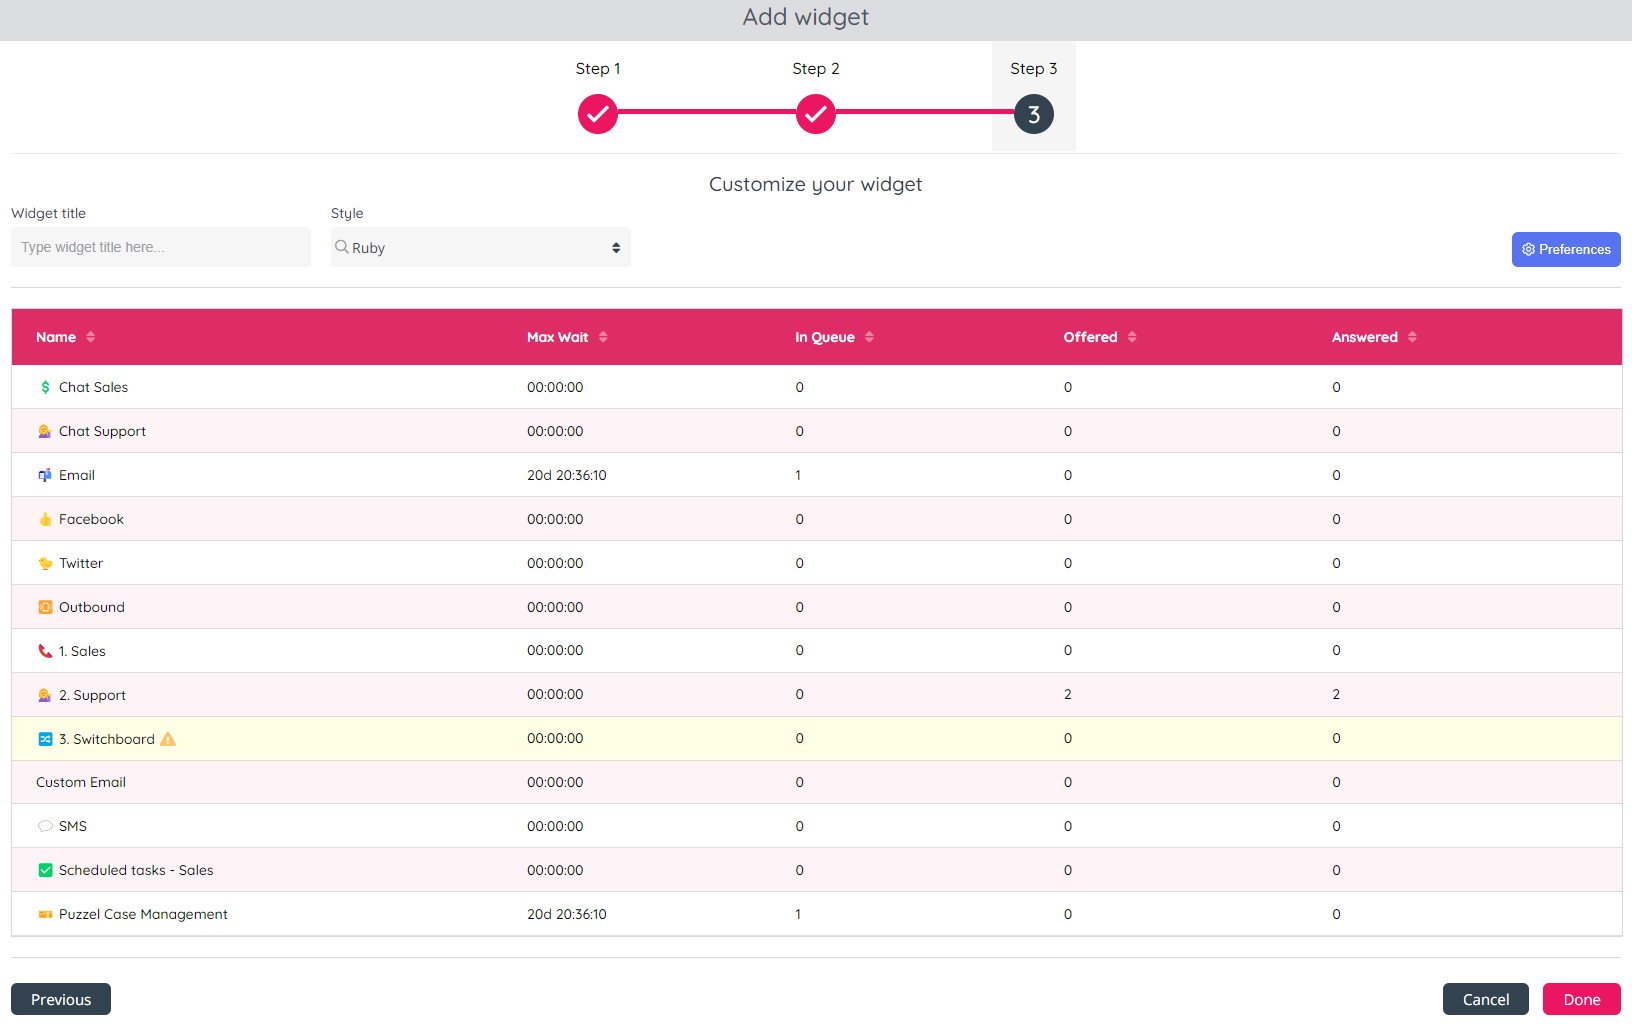
Task: Click the warning triangle on 3. Switchboard
Action: [168, 739]
